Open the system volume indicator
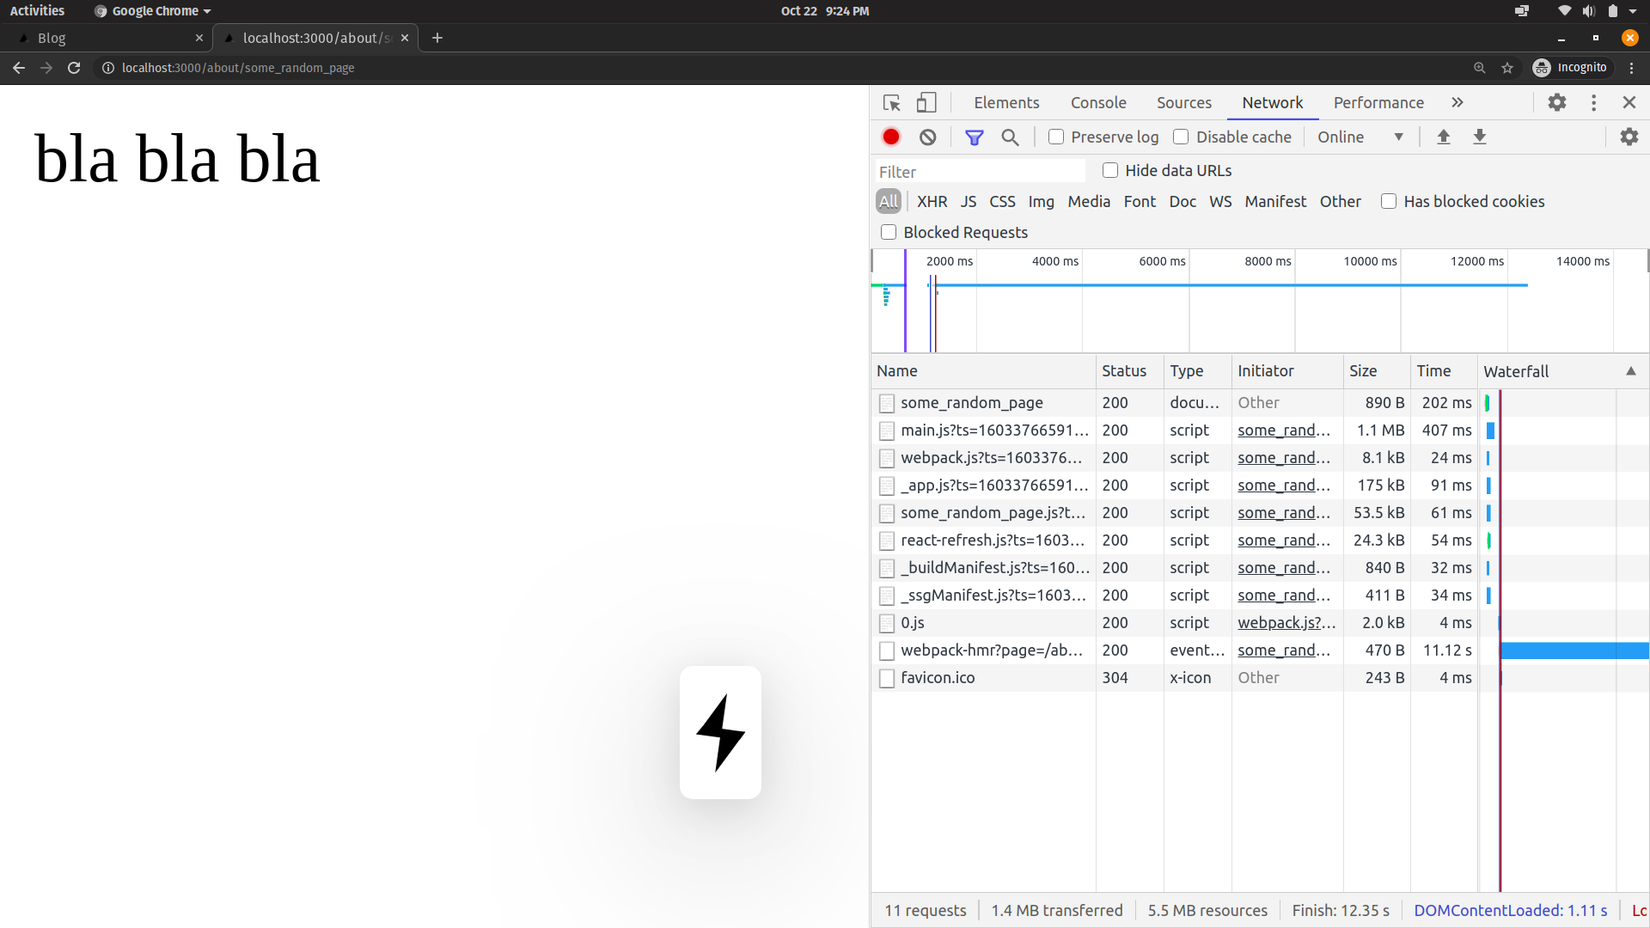The height and width of the screenshot is (928, 1650). [1589, 11]
